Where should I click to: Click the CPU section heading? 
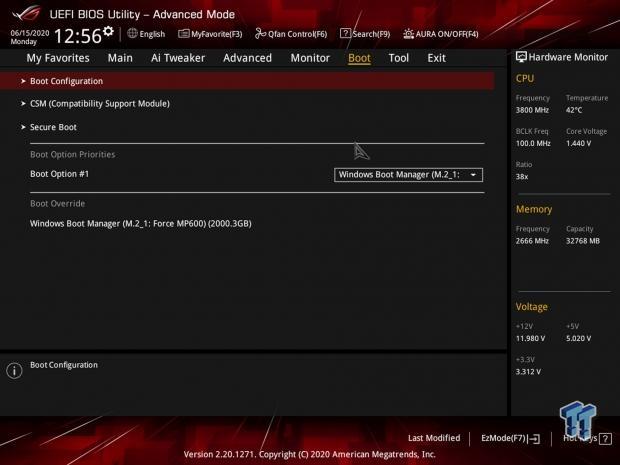coord(525,78)
